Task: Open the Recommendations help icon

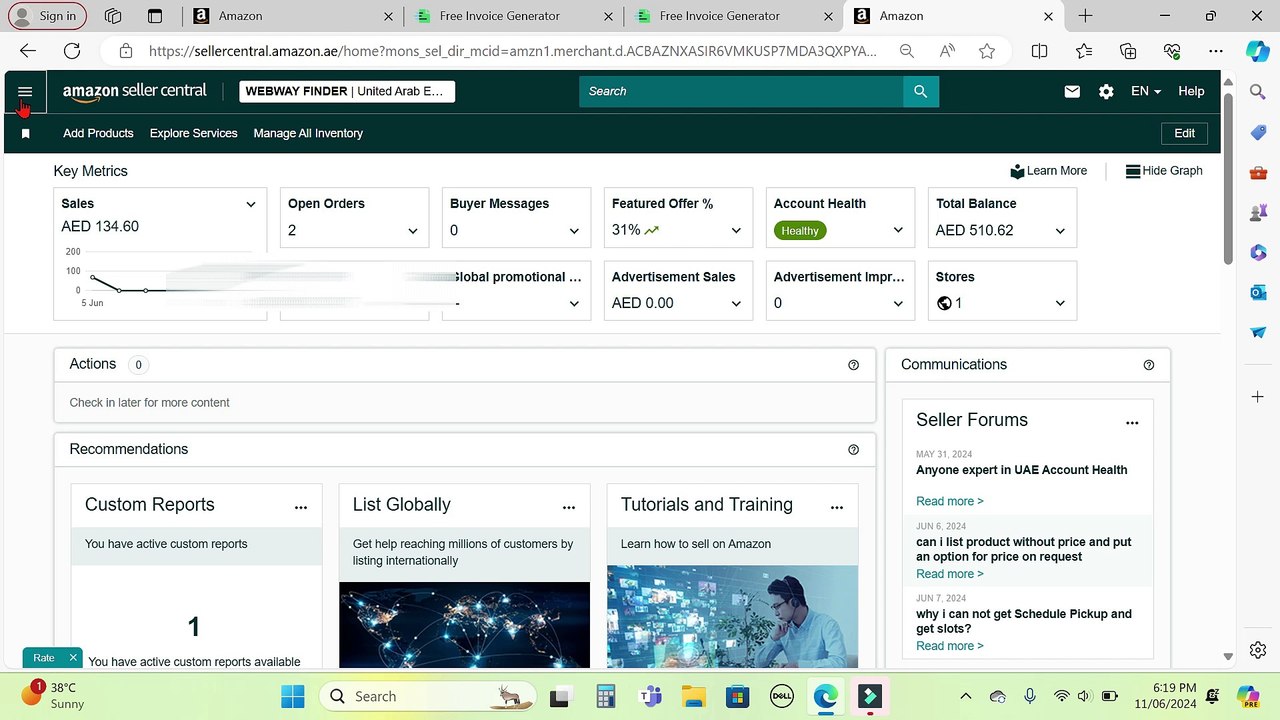Action: [x=853, y=450]
